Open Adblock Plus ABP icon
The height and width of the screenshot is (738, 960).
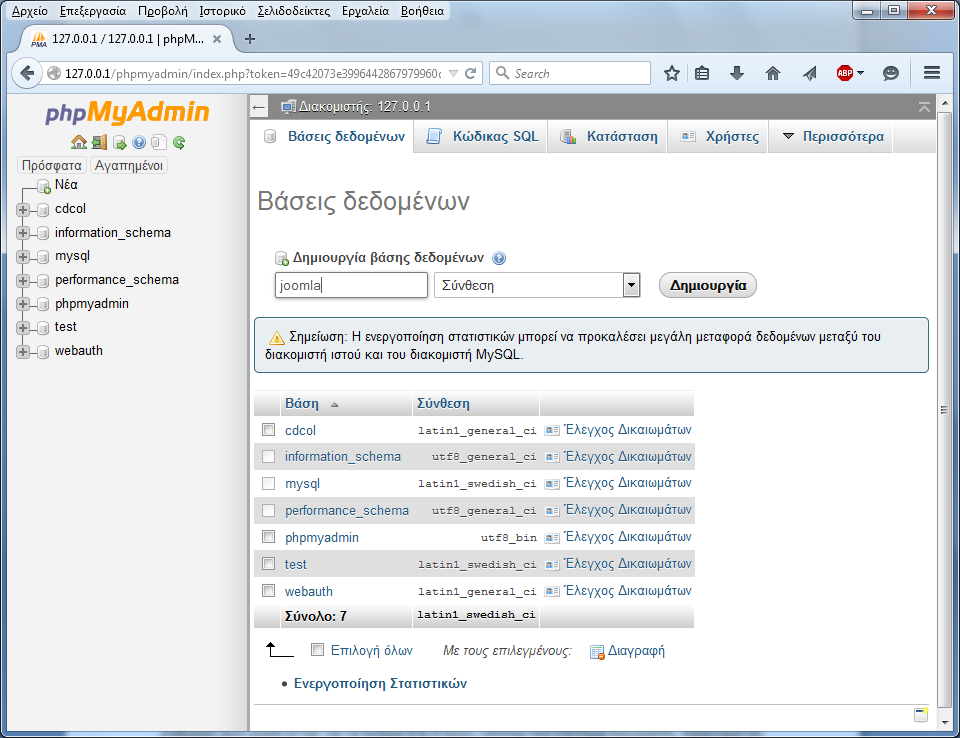click(845, 73)
